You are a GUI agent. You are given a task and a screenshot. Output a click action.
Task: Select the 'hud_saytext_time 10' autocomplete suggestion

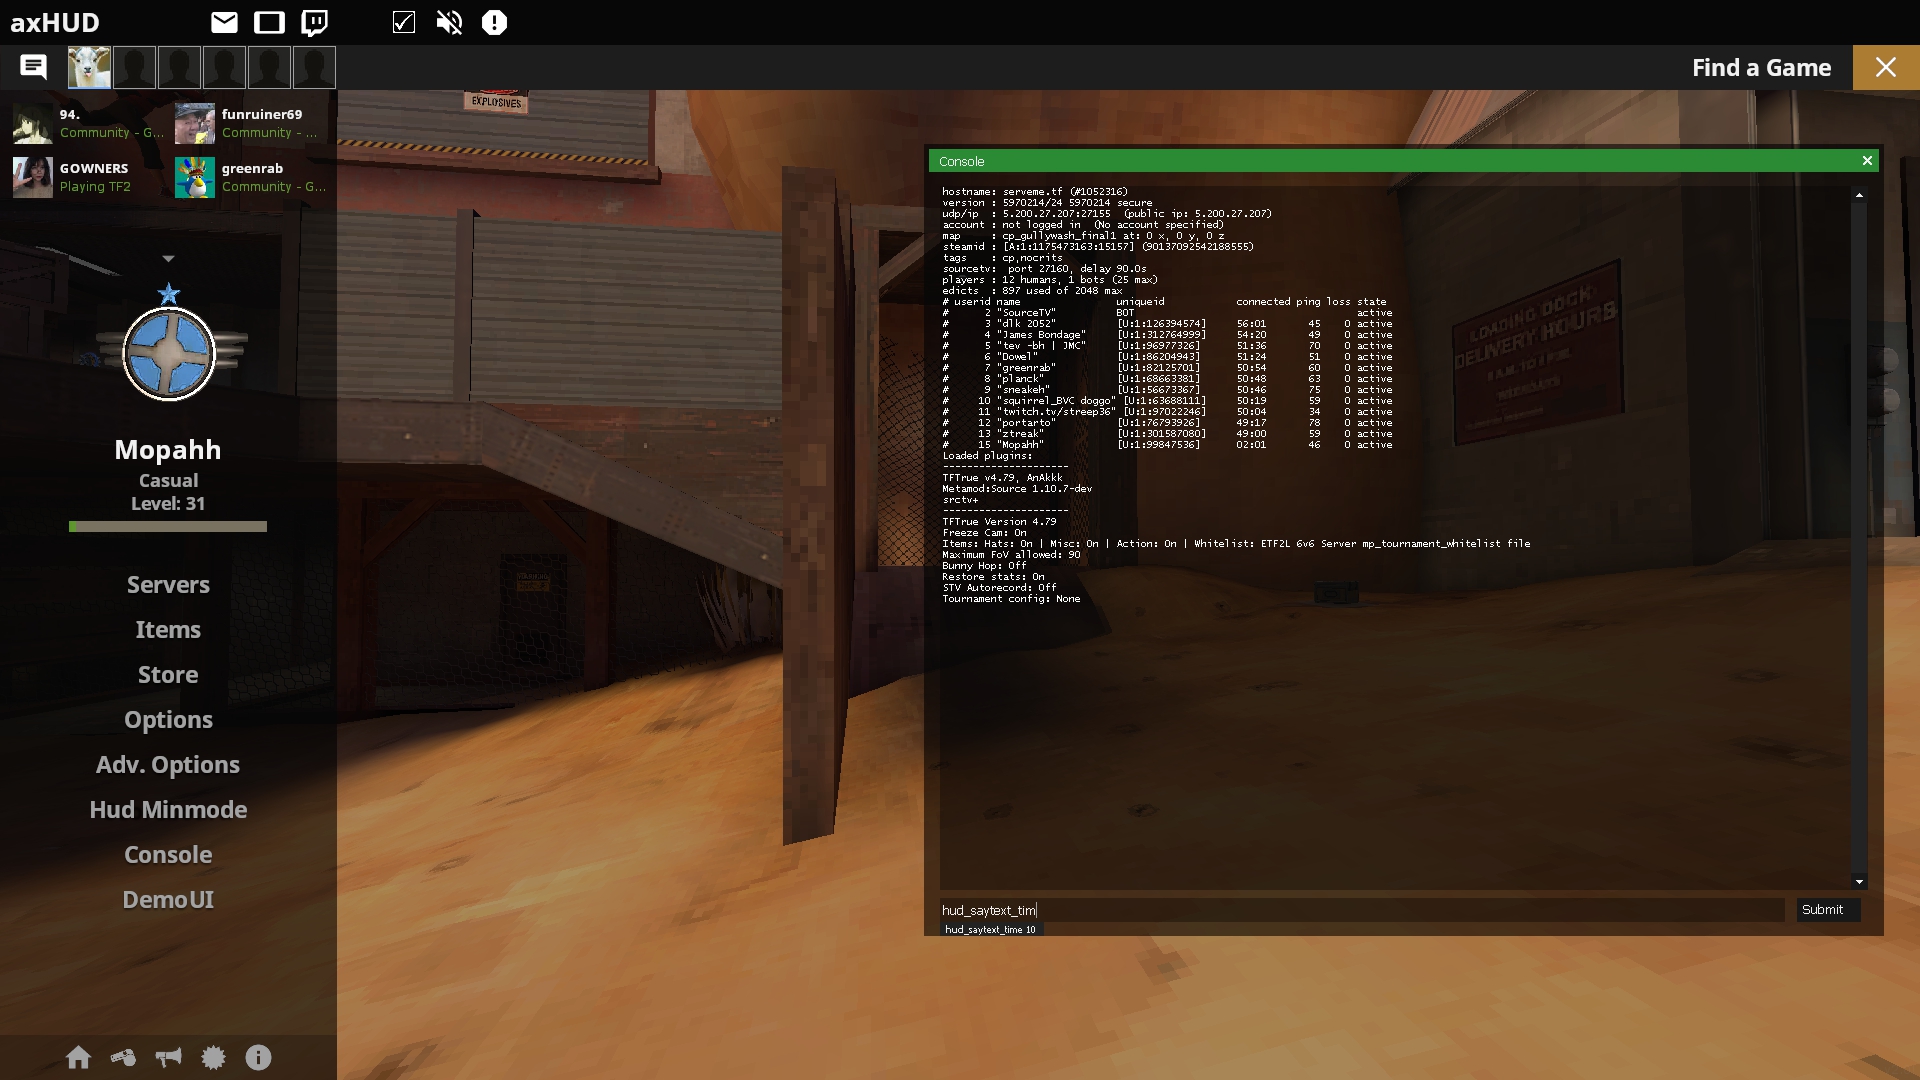tap(991, 930)
